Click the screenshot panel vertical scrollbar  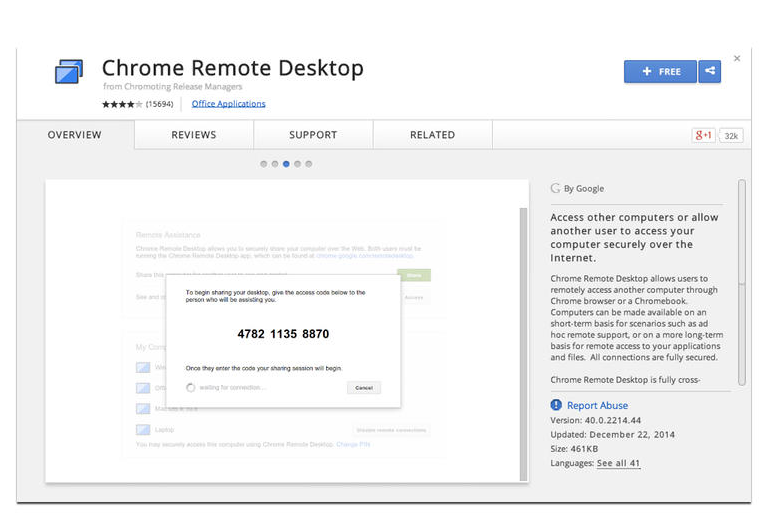point(523,343)
